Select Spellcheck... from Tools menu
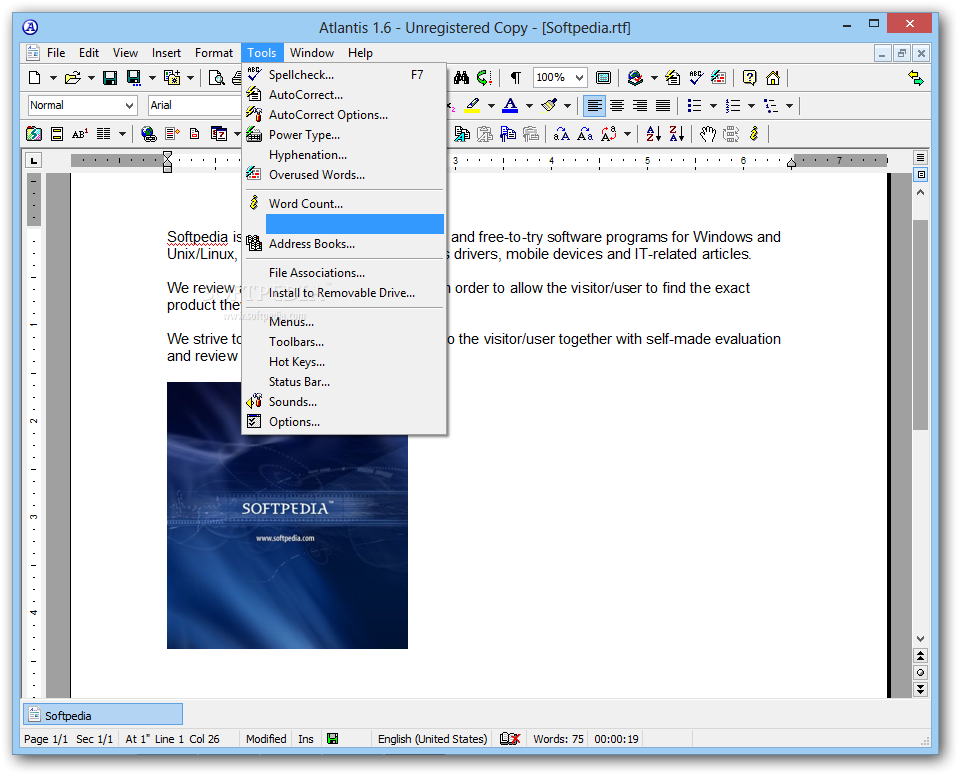 coord(344,75)
